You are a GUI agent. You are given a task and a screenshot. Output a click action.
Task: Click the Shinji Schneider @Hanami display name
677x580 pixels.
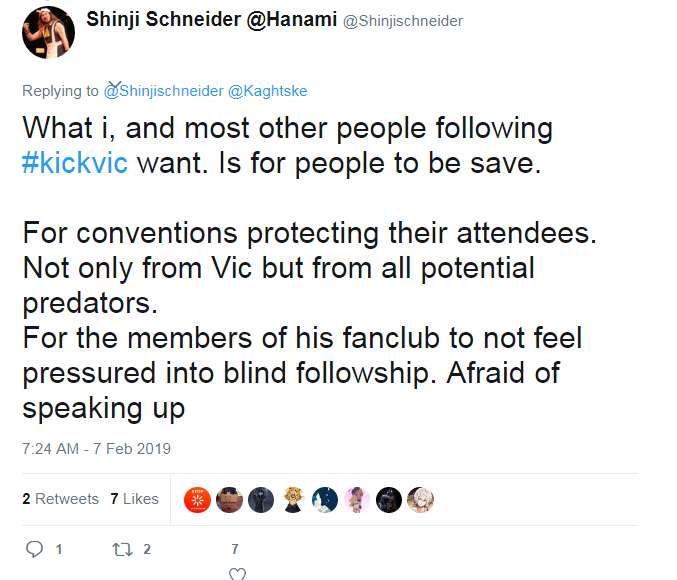(x=212, y=19)
